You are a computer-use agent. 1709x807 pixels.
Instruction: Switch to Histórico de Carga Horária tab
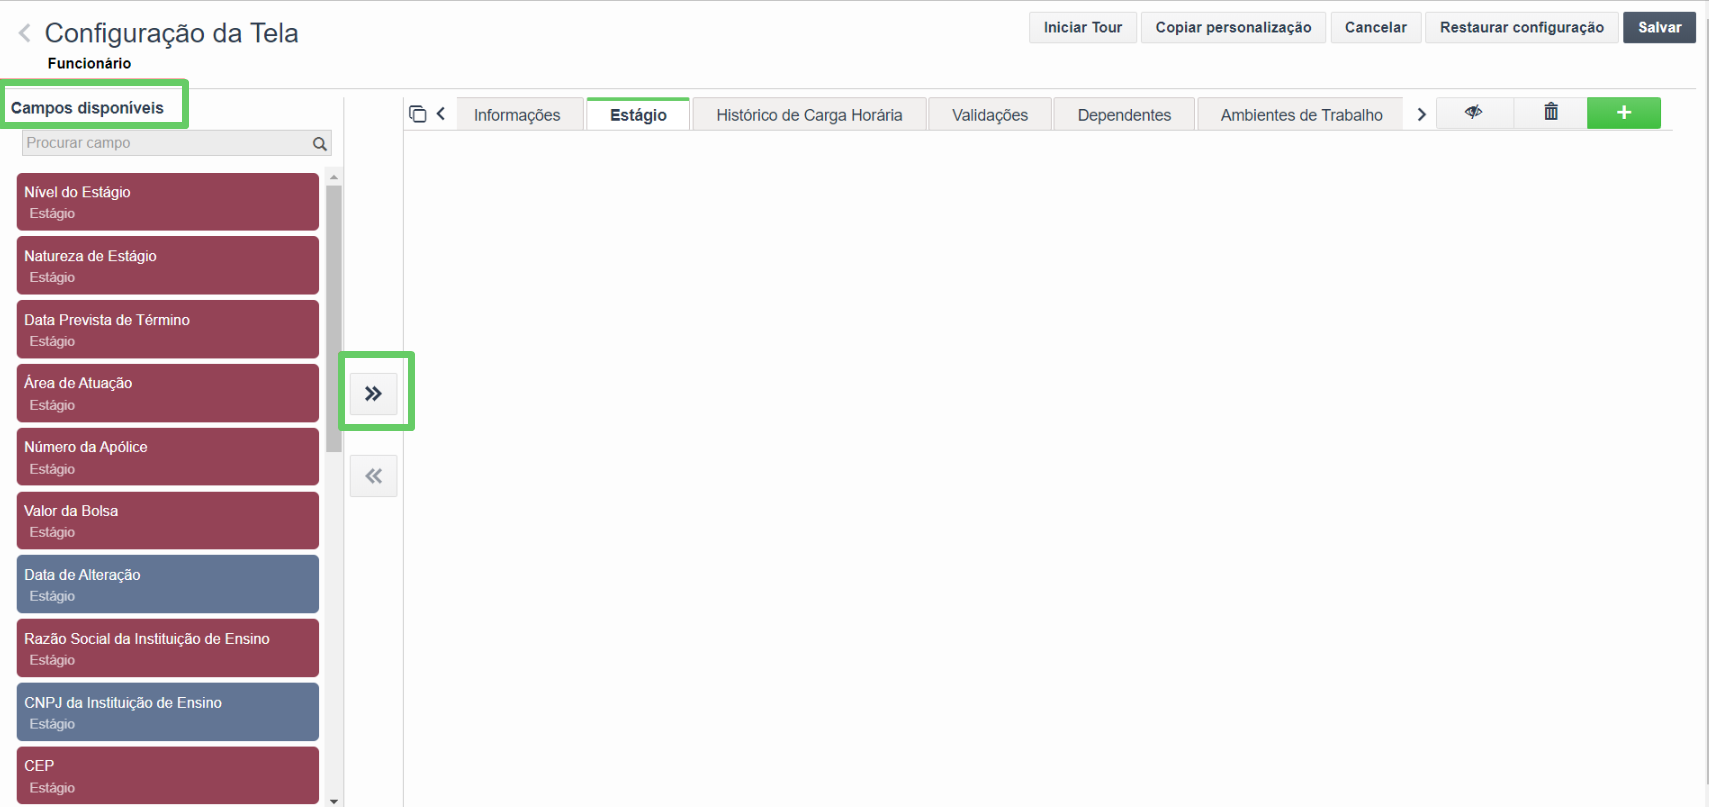coord(809,115)
